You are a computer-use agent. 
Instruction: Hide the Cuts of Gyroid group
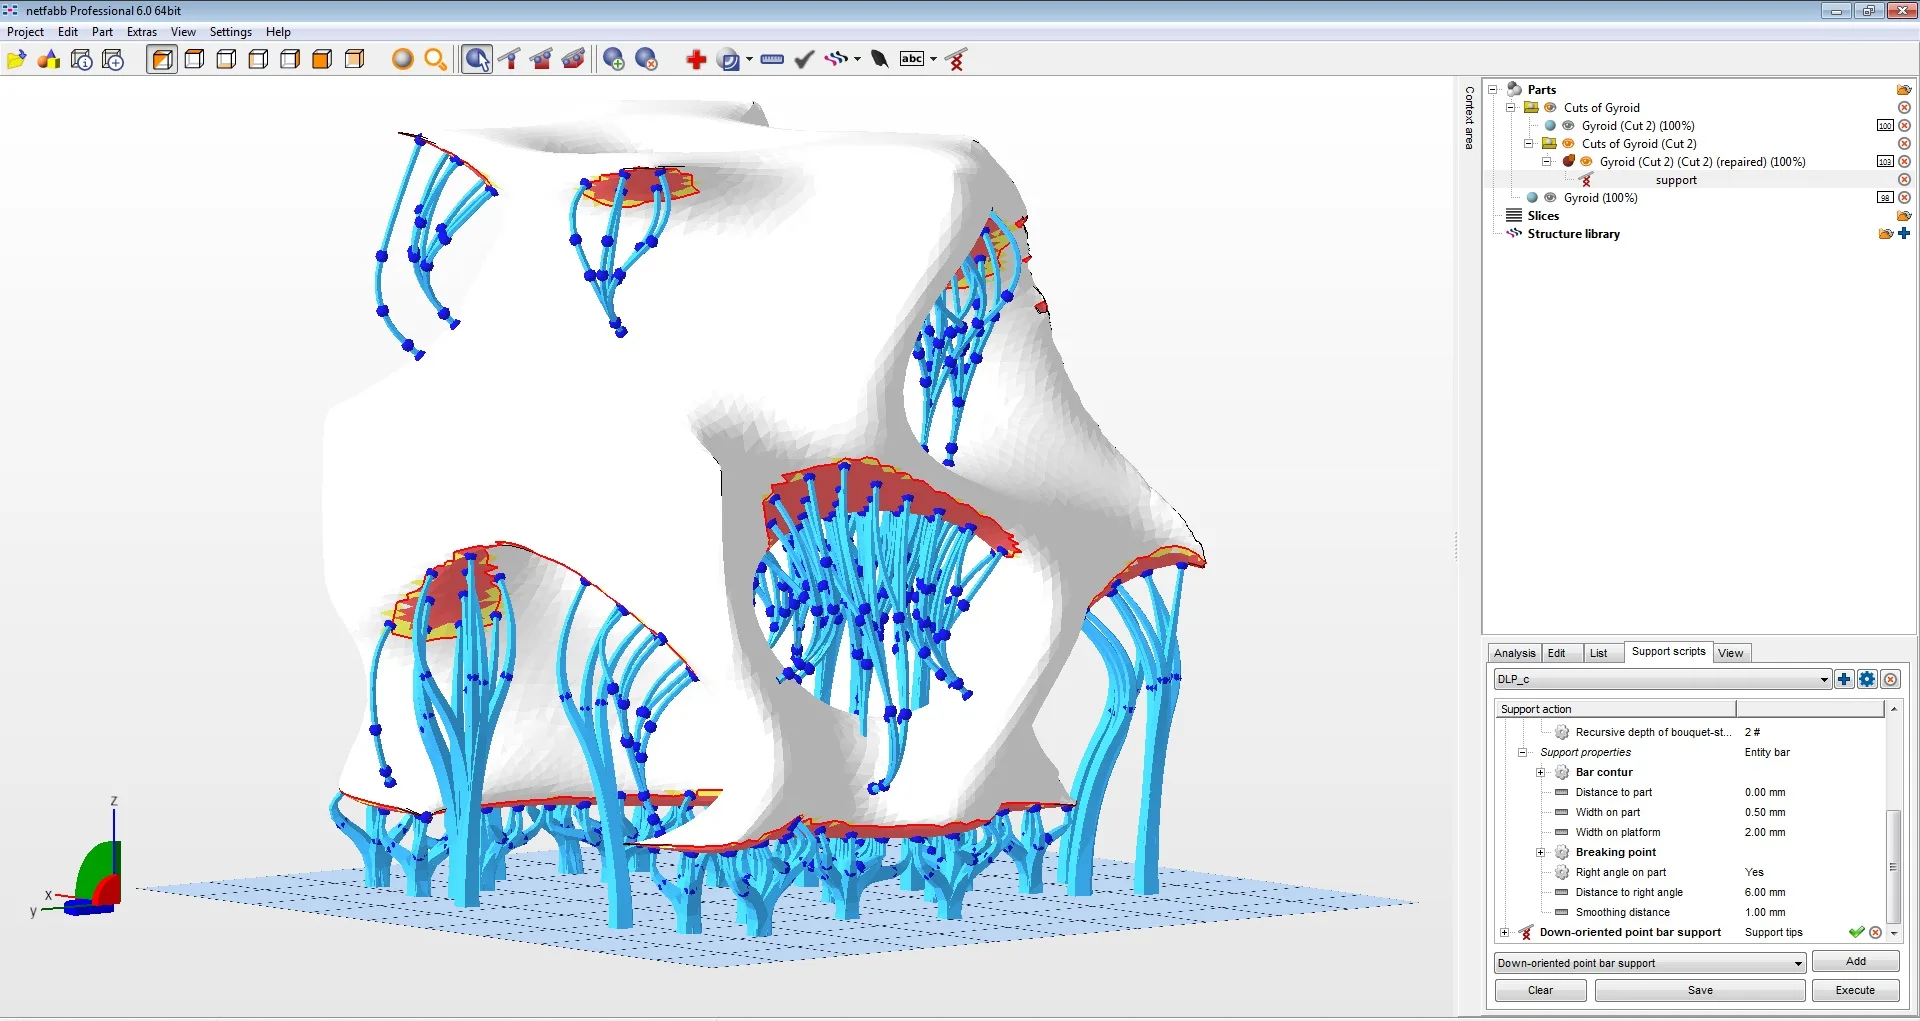click(x=1550, y=108)
